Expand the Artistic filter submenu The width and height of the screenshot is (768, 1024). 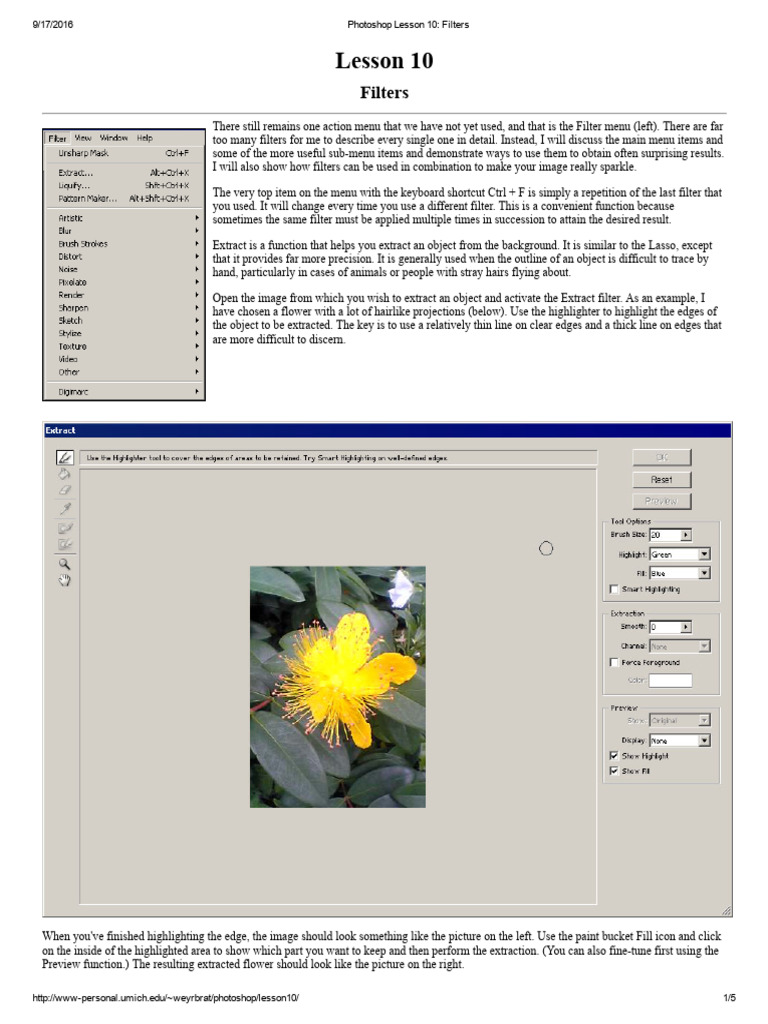pyautogui.click(x=124, y=218)
